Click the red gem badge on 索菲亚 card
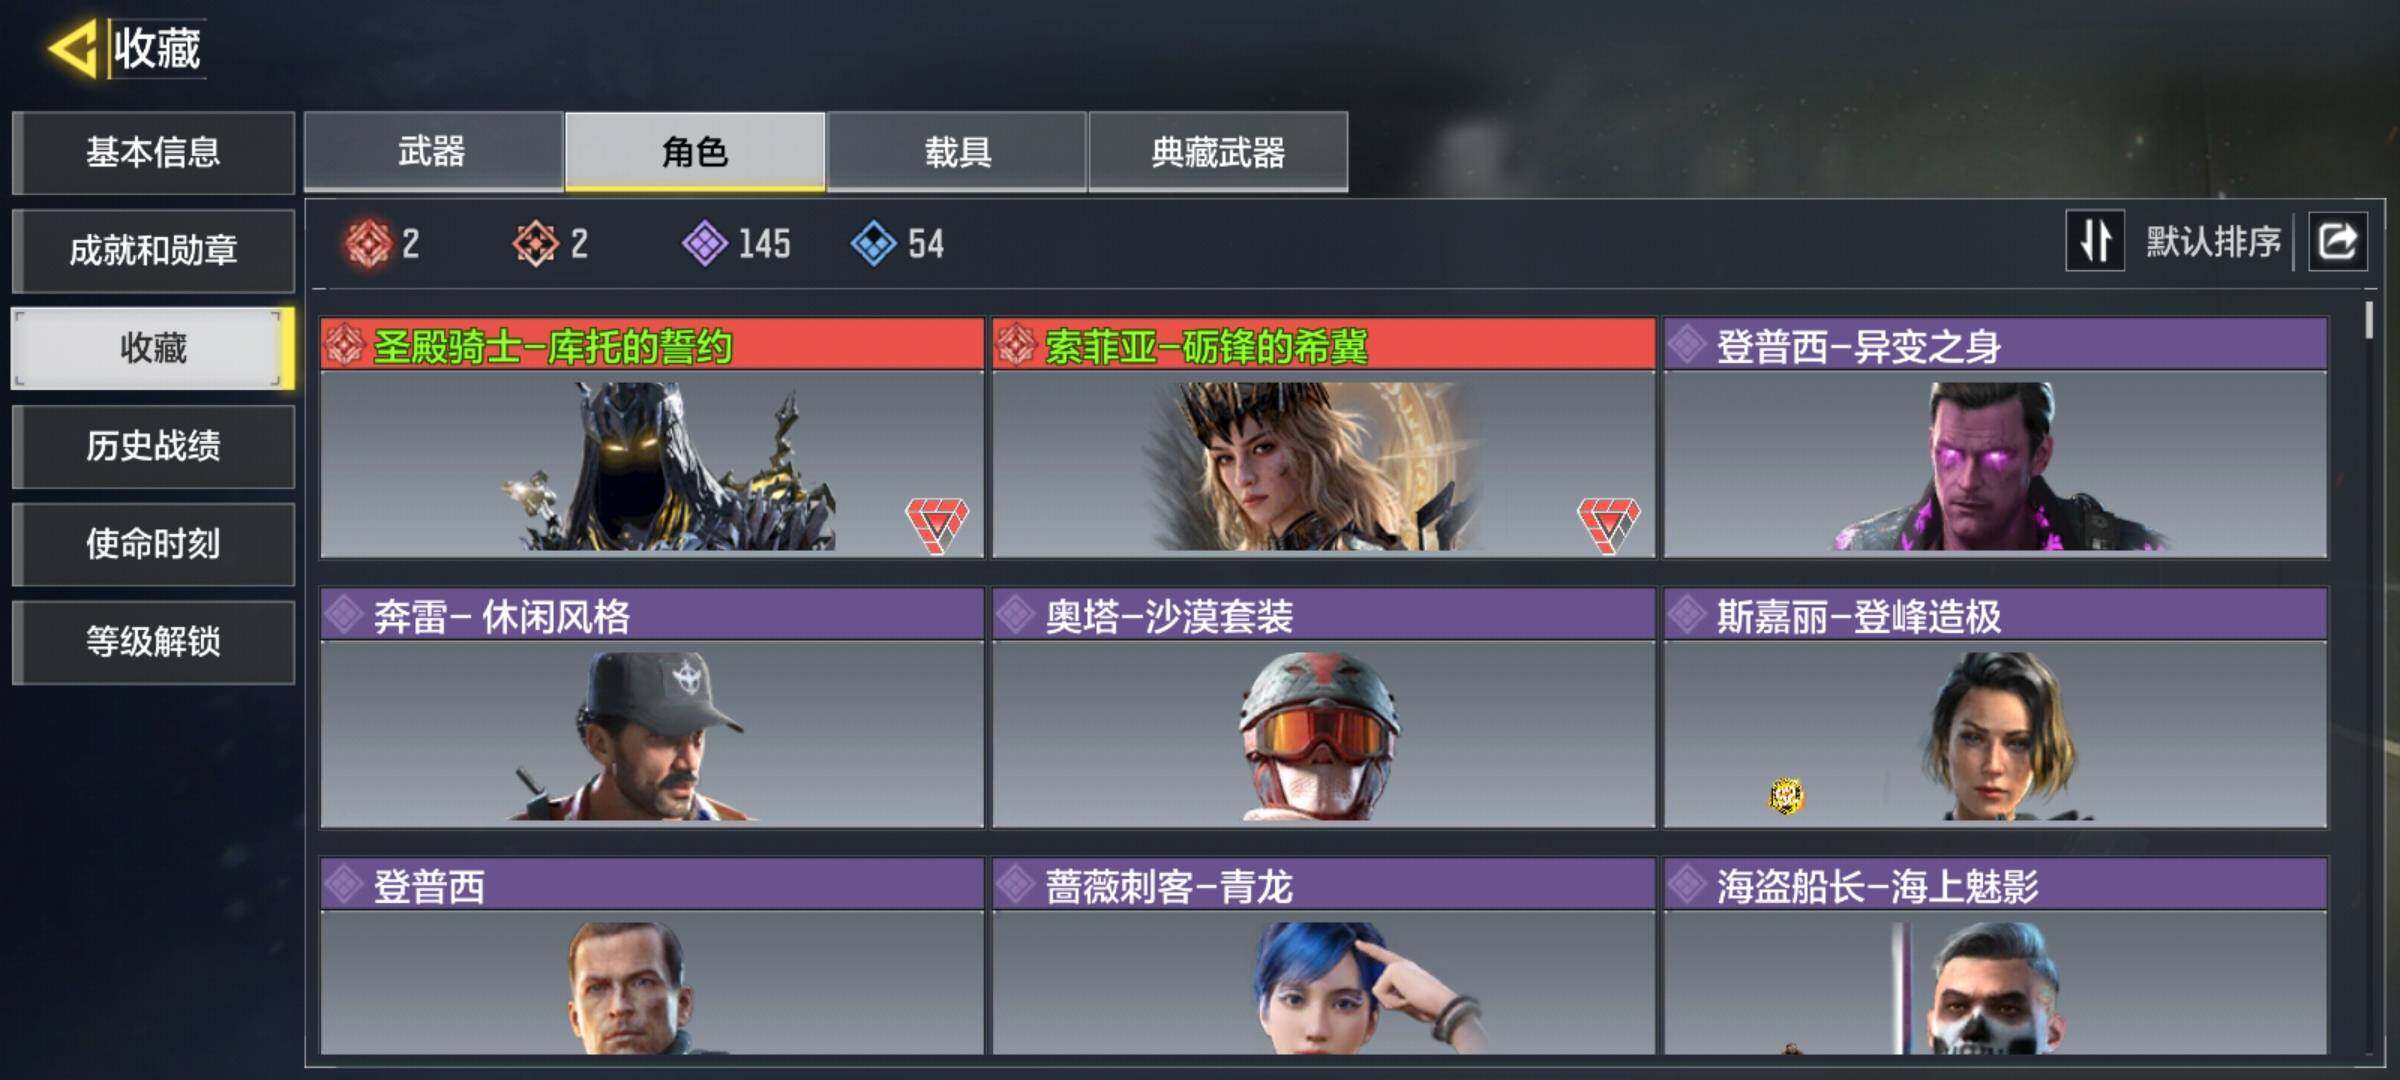Viewport: 2400px width, 1080px height. coord(1608,524)
